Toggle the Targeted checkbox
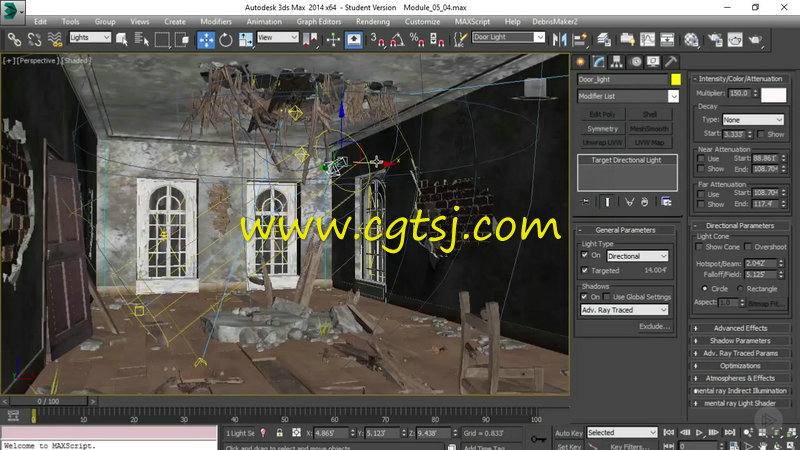This screenshot has width=800, height=450. [585, 270]
